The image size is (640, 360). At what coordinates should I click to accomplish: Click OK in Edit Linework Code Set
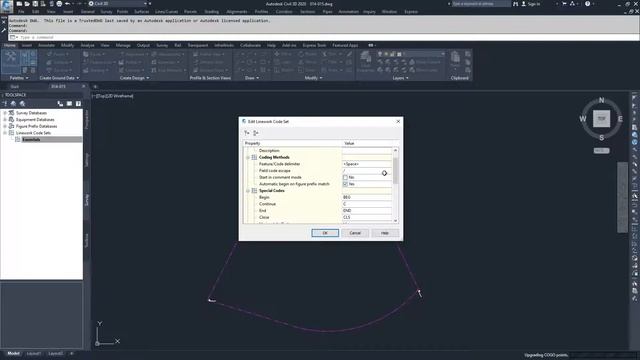pos(325,233)
